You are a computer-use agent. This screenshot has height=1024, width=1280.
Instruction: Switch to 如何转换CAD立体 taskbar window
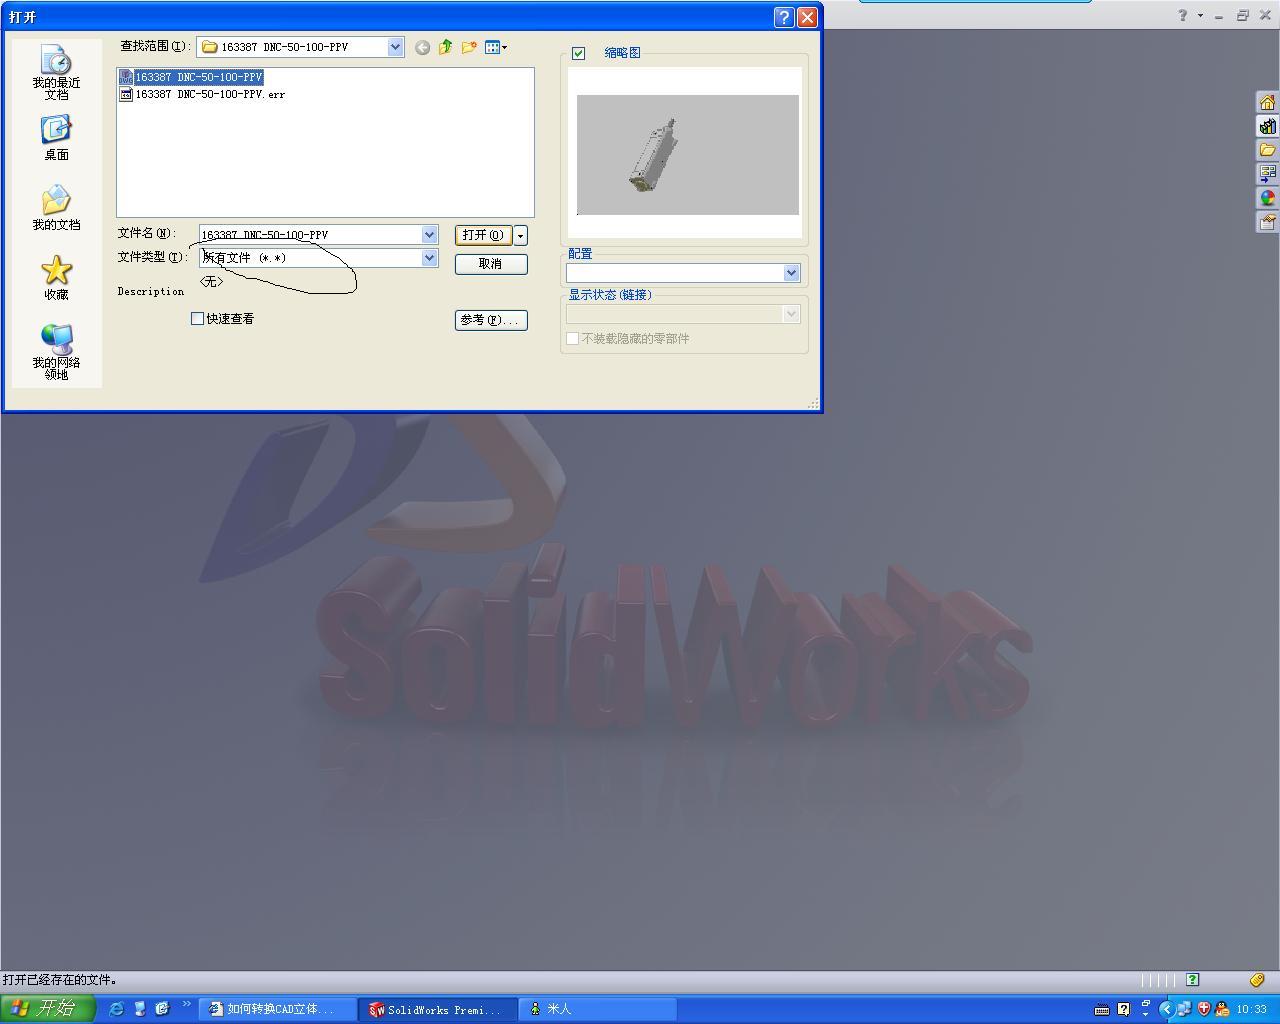click(x=279, y=1009)
